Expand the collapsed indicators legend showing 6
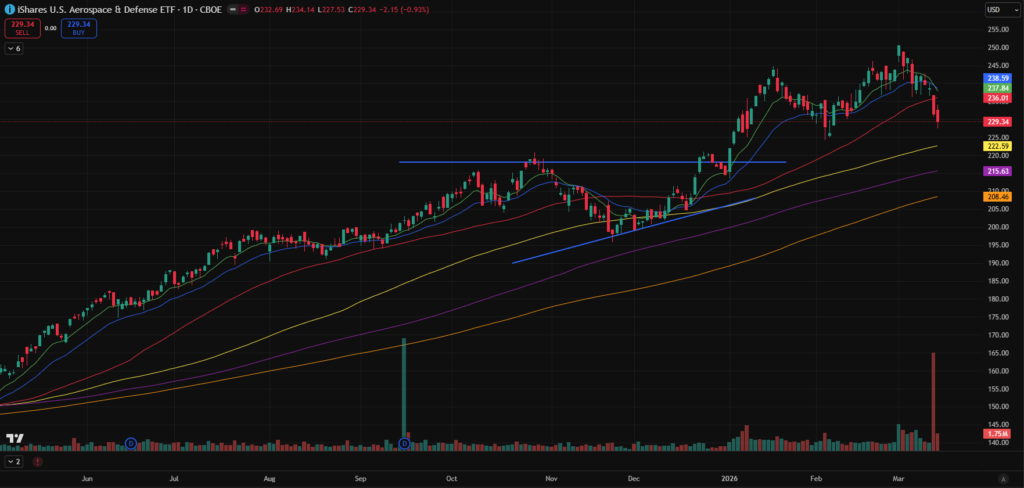This screenshot has width=1024, height=488. coord(13,48)
